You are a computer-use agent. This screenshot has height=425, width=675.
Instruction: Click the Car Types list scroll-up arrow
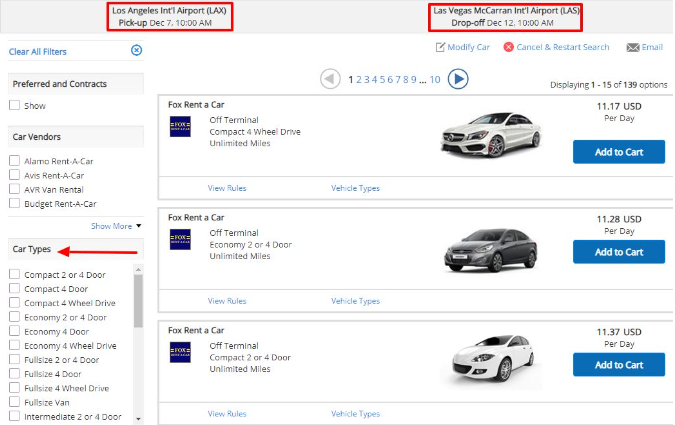(x=138, y=270)
